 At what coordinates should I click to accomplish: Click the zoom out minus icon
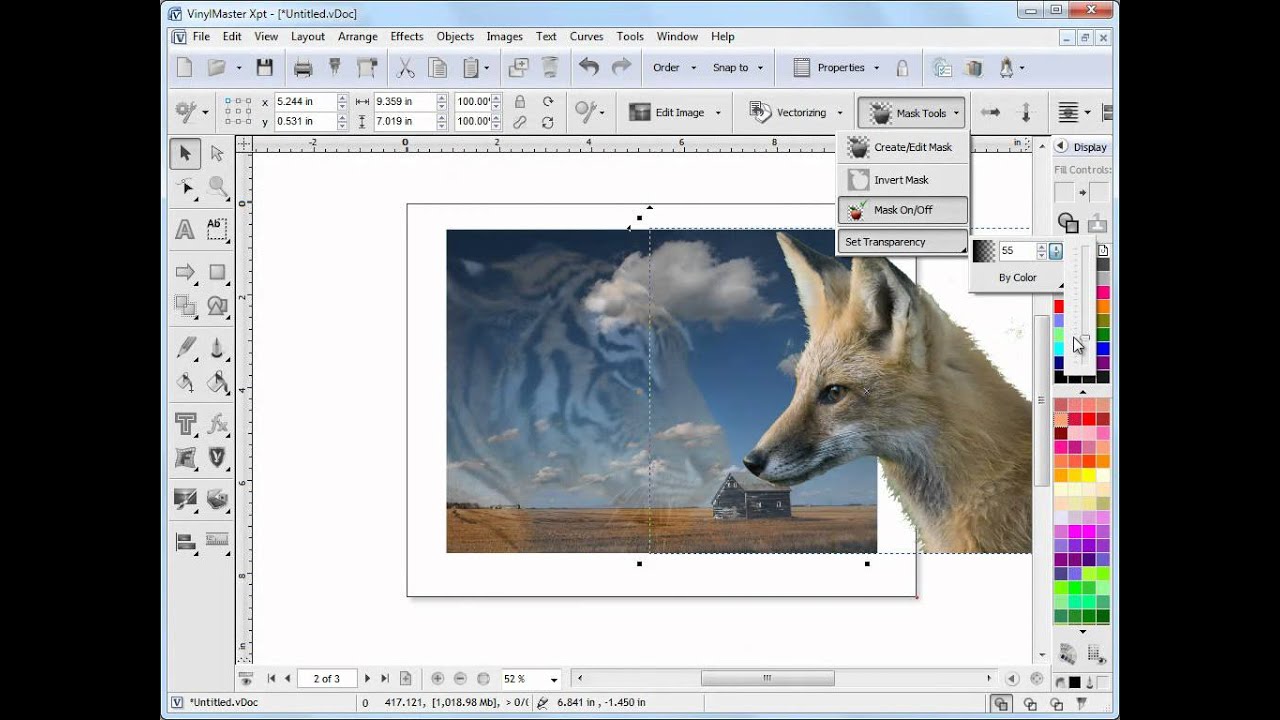460,678
